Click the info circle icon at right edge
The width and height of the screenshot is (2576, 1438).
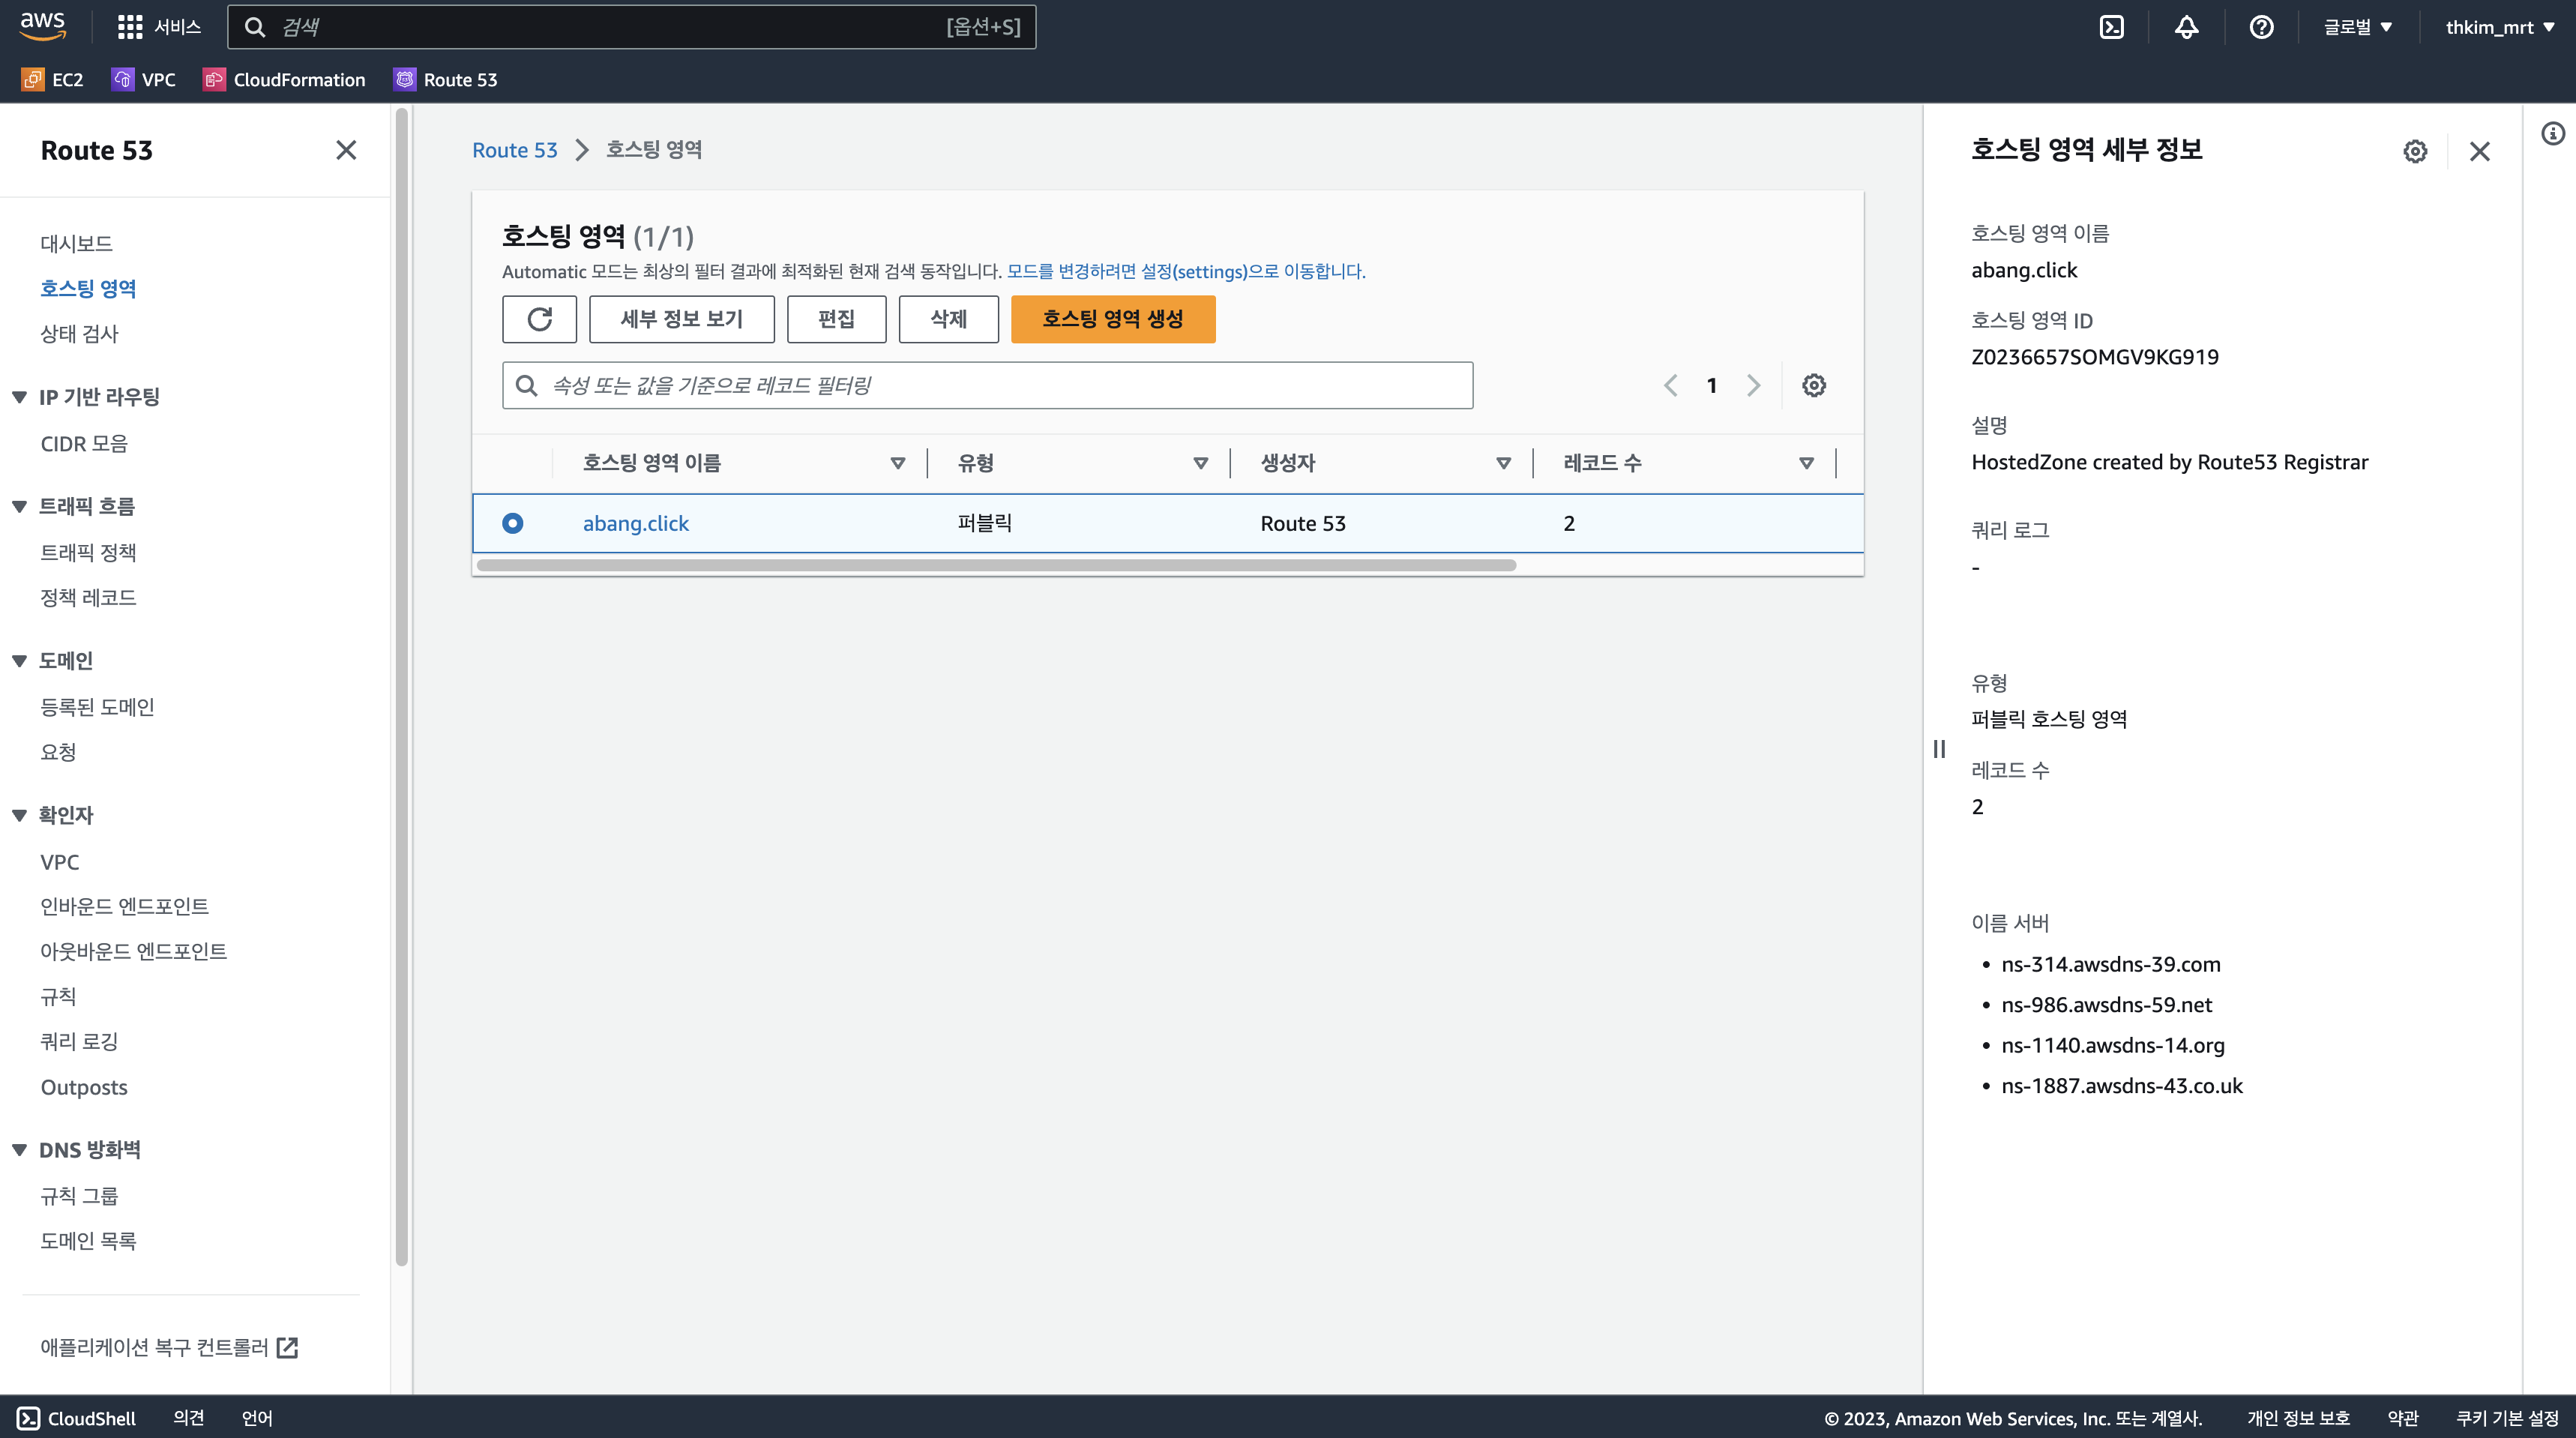(x=2553, y=133)
